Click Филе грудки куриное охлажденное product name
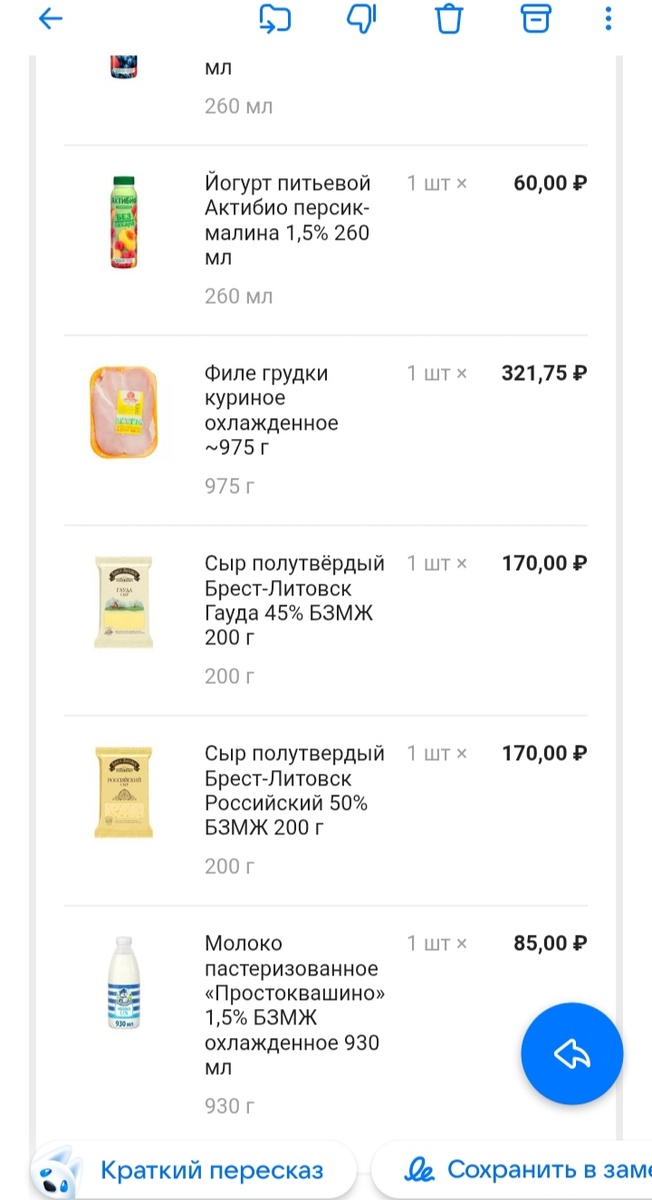652x1200 pixels. [271, 410]
